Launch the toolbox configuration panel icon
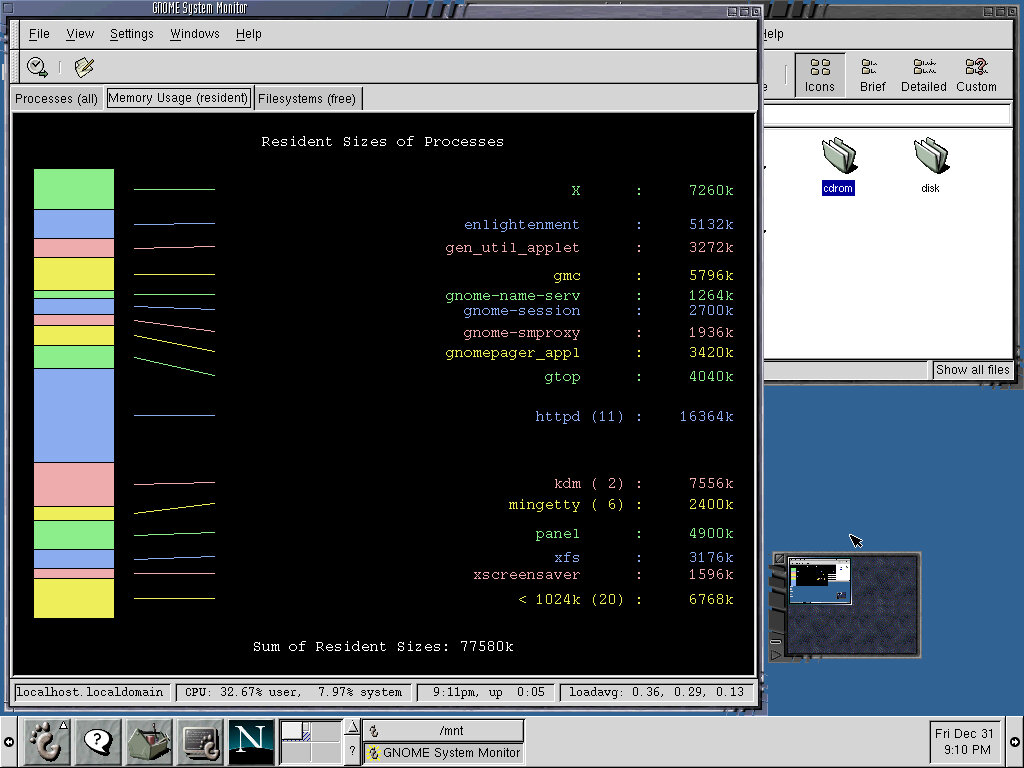 149,742
